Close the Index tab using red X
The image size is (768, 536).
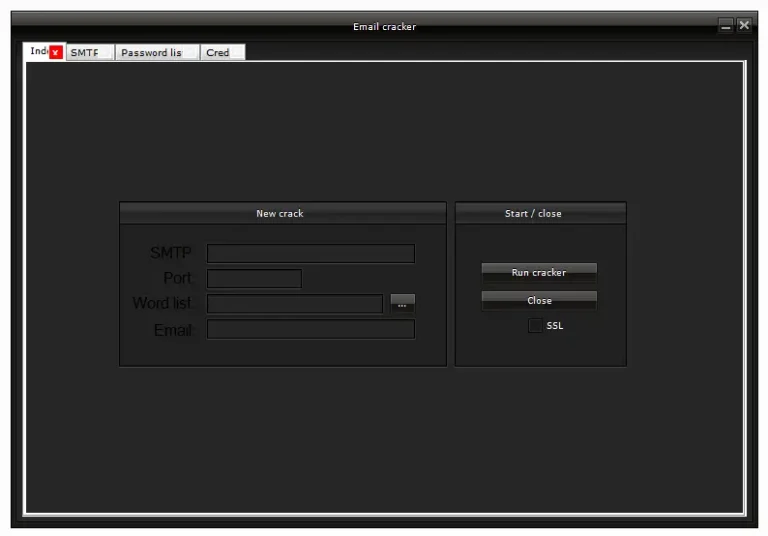56,52
